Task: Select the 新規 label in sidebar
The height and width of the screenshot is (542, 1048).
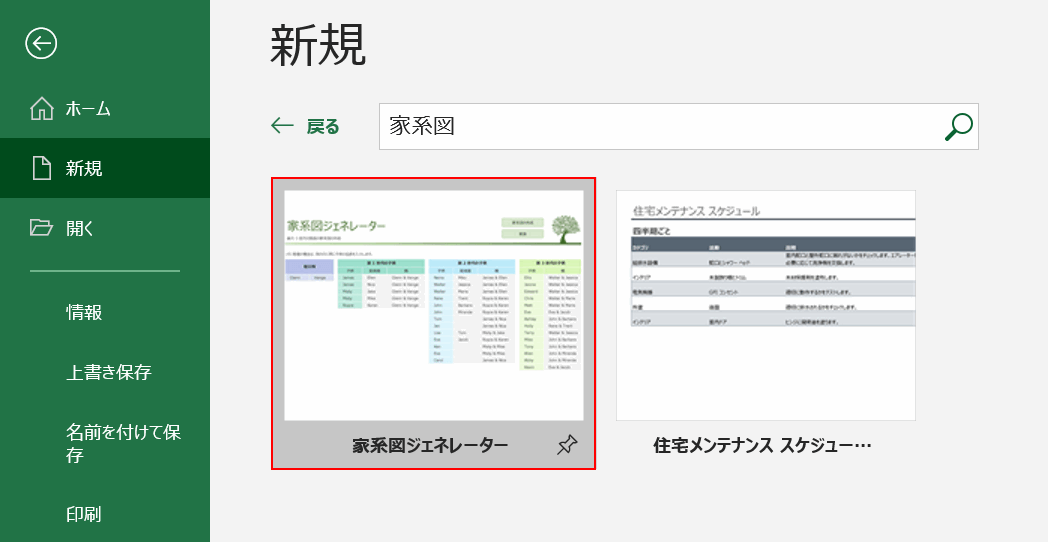Action: [84, 168]
